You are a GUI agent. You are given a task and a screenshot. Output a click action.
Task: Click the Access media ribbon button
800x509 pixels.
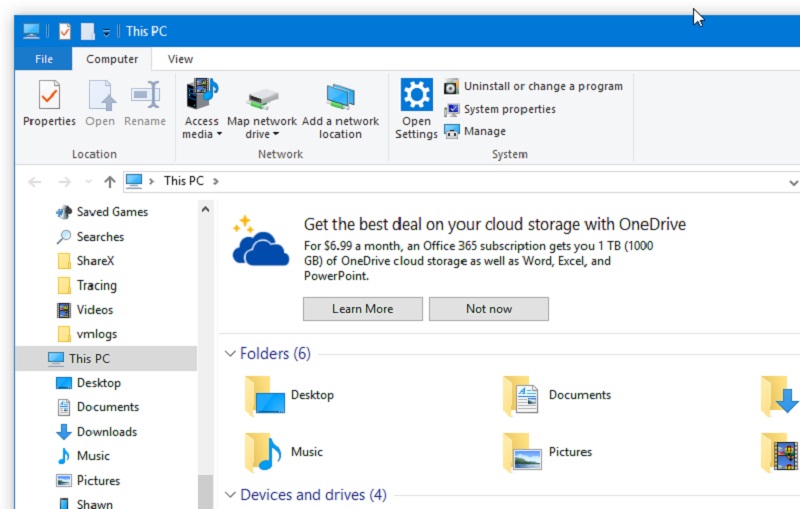coord(202,109)
